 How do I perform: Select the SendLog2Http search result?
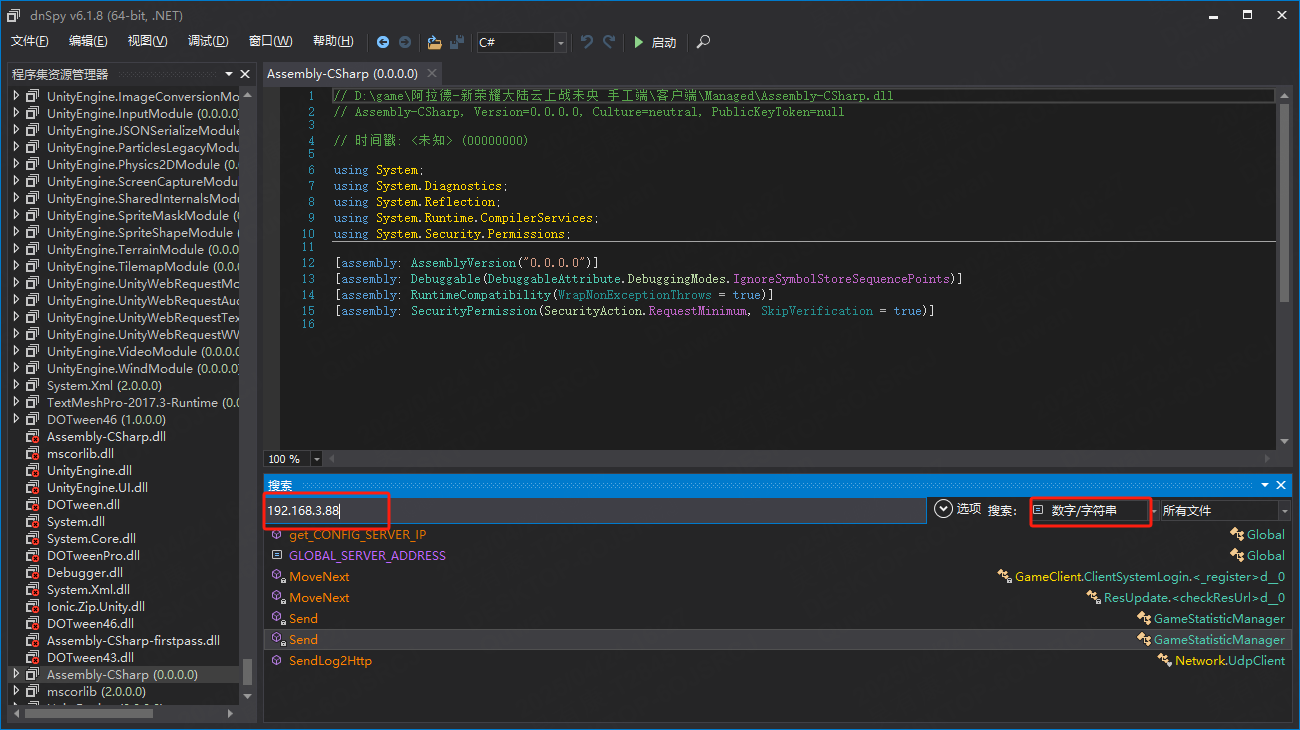[330, 661]
